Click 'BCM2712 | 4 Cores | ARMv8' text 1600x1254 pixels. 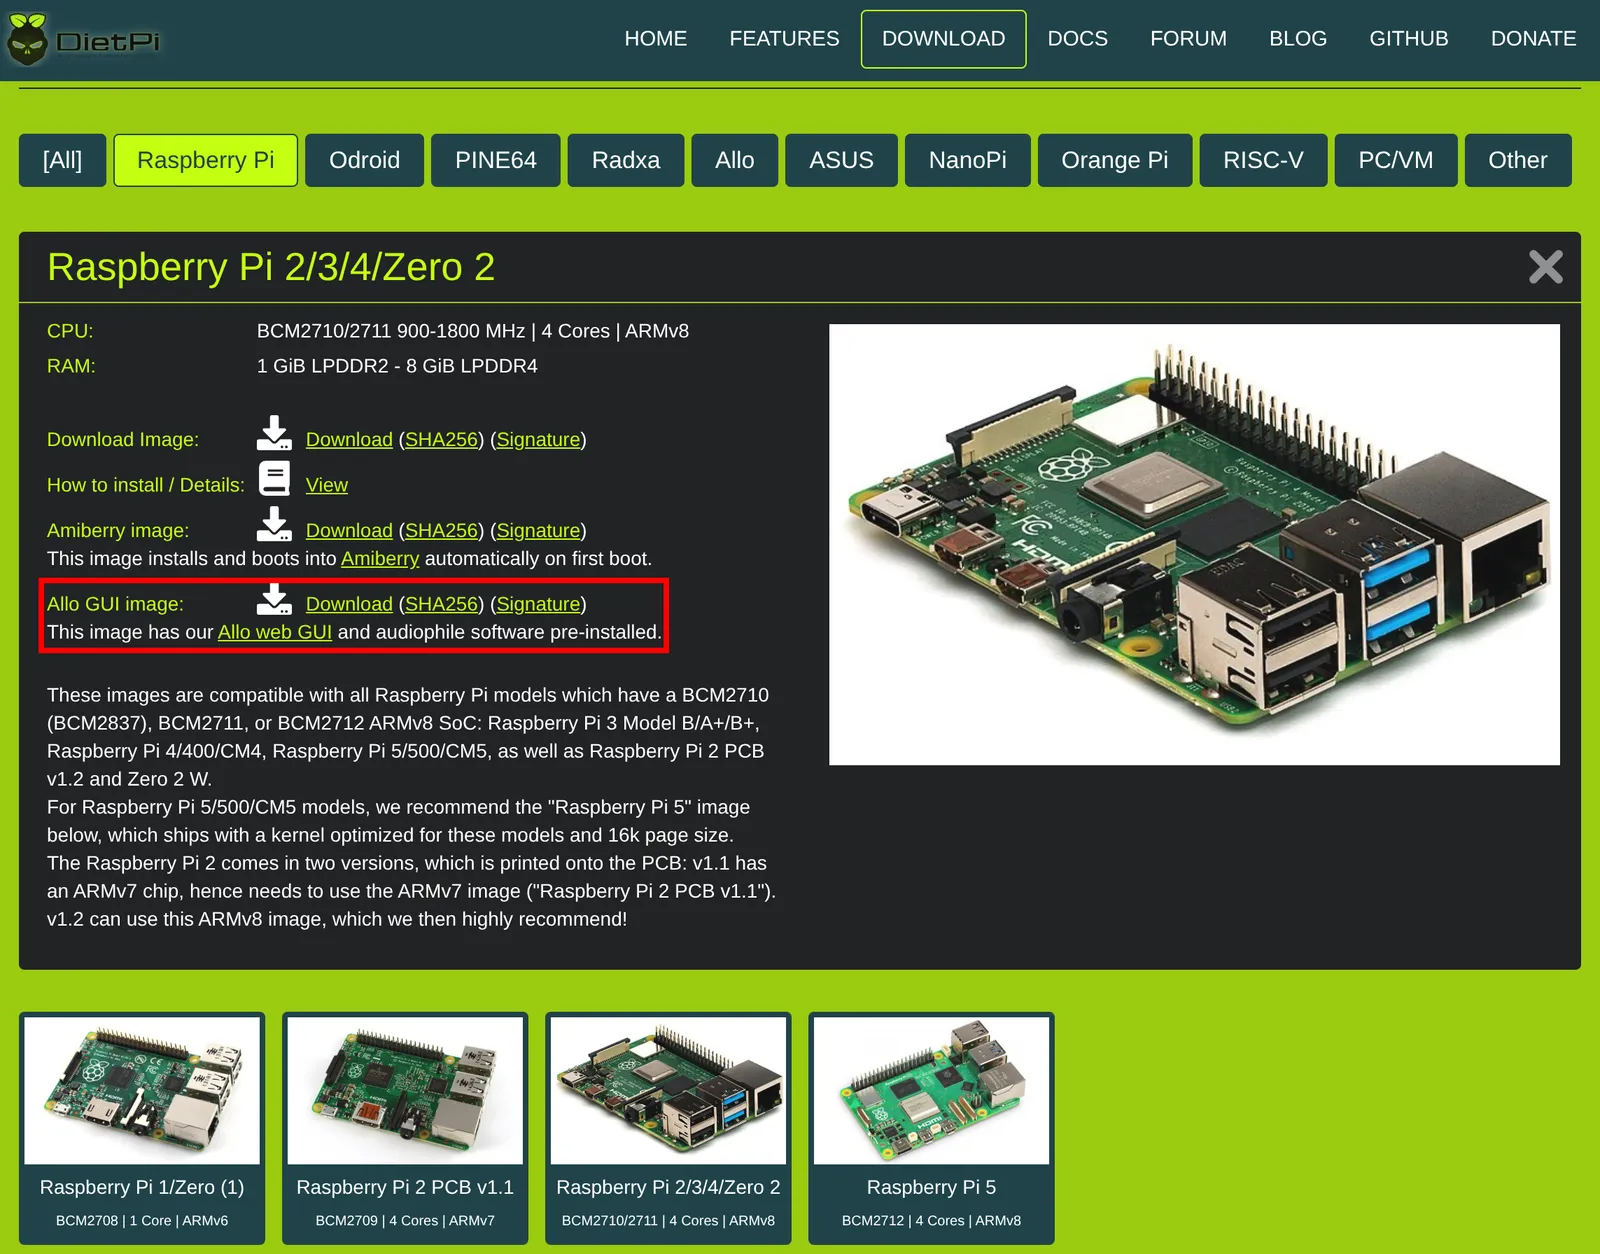pos(931,1220)
